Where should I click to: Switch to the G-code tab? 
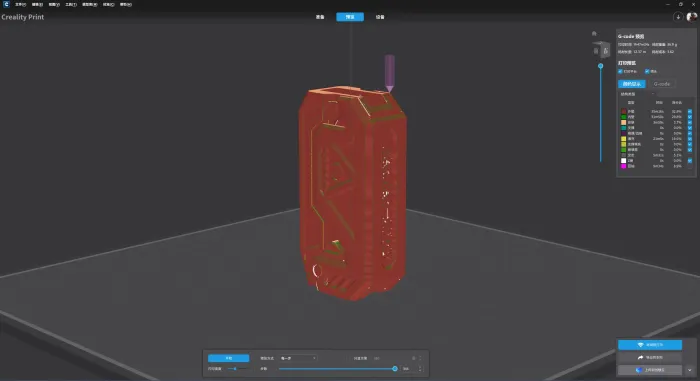pos(662,84)
